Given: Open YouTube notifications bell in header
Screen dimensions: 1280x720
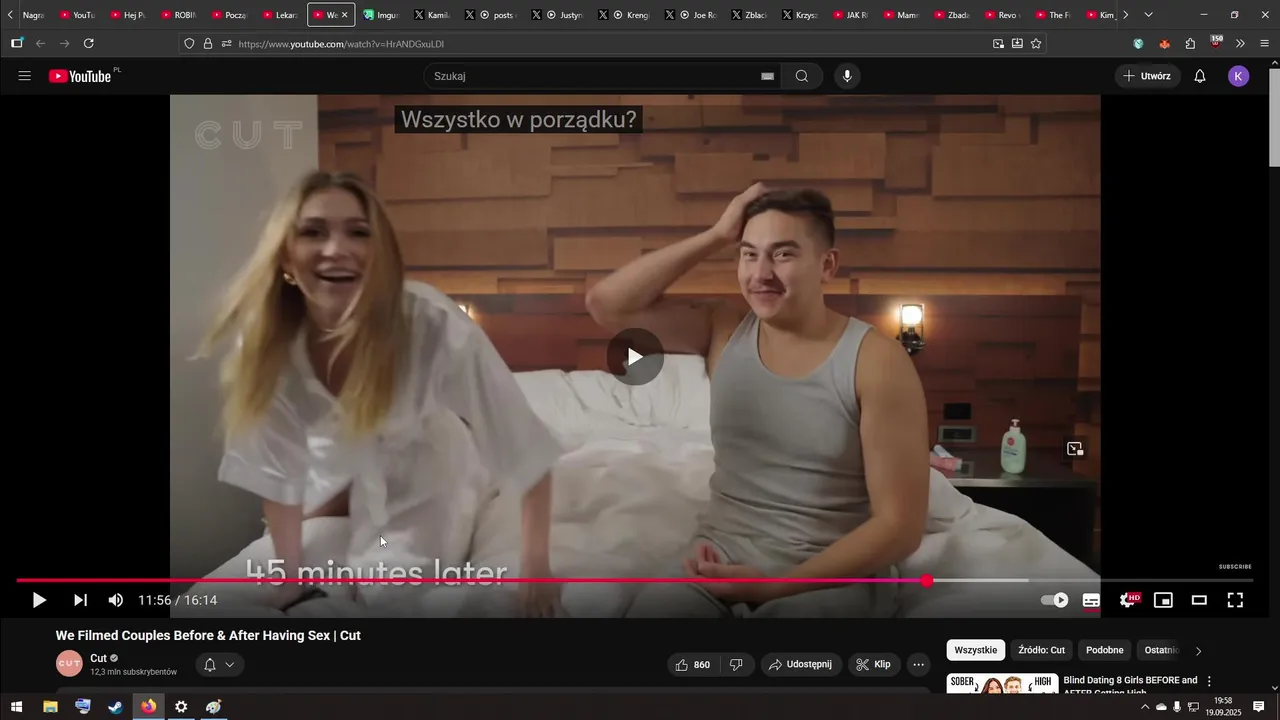Looking at the screenshot, I should tap(1200, 76).
